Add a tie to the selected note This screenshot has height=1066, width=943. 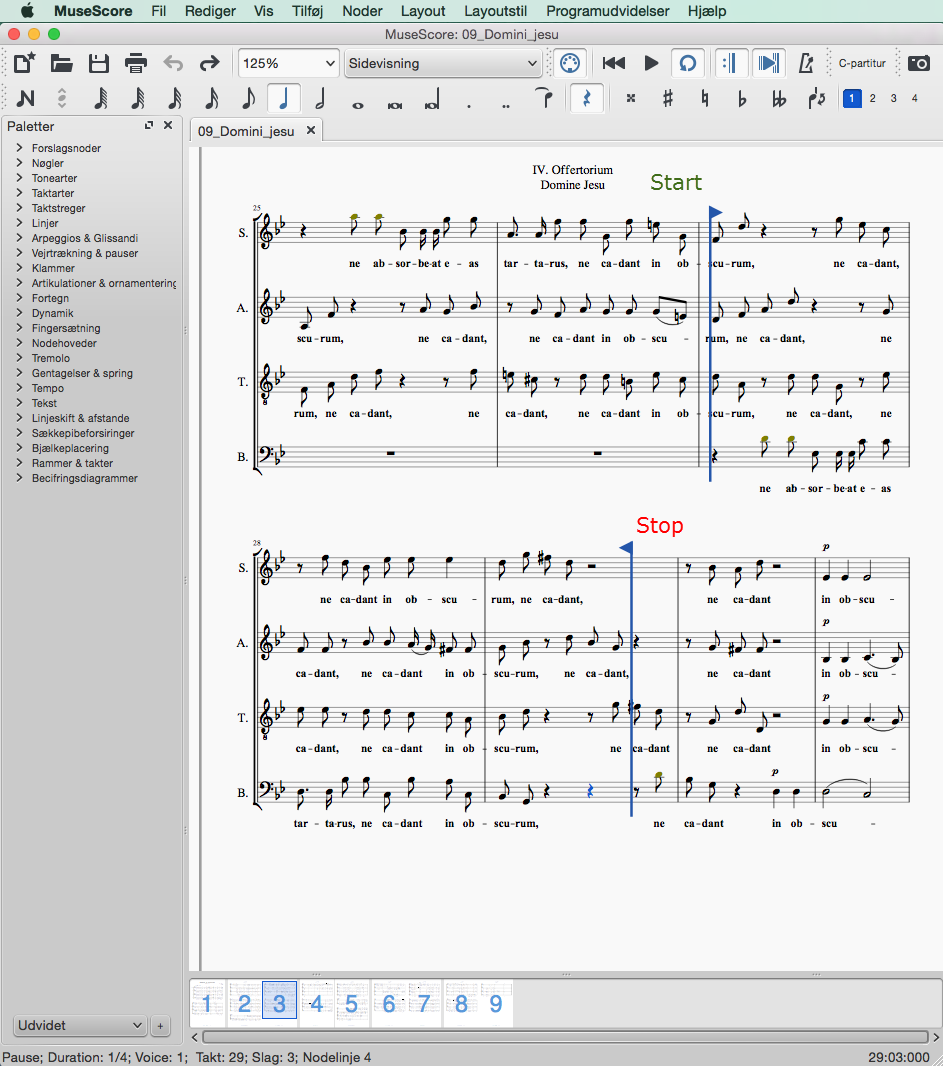pos(544,98)
